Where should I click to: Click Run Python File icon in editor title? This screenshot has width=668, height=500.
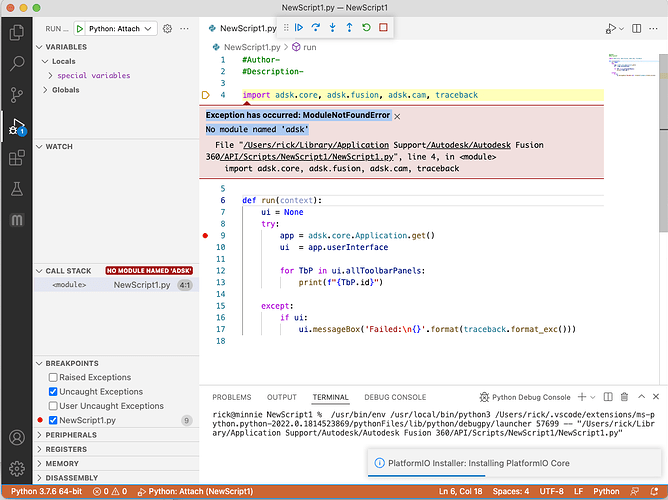click(x=610, y=29)
